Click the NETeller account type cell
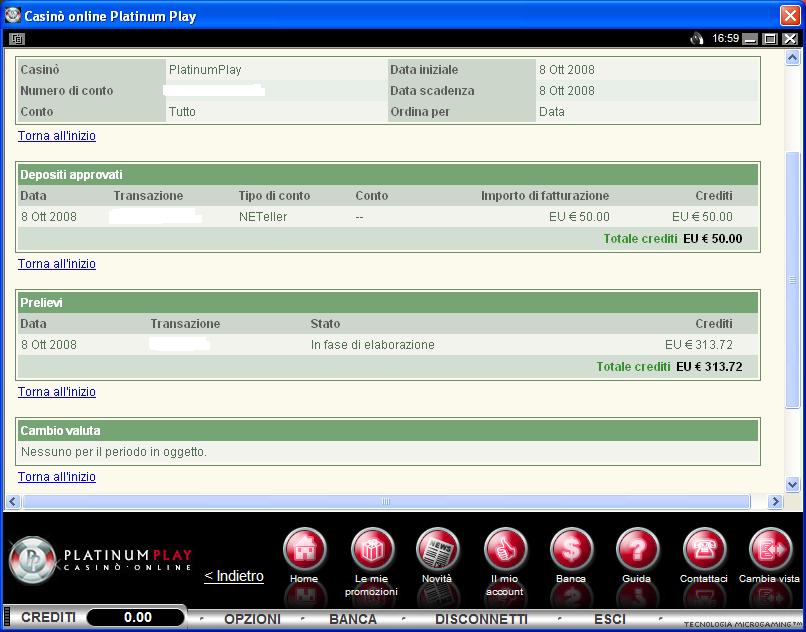The width and height of the screenshot is (806, 632). (x=263, y=217)
